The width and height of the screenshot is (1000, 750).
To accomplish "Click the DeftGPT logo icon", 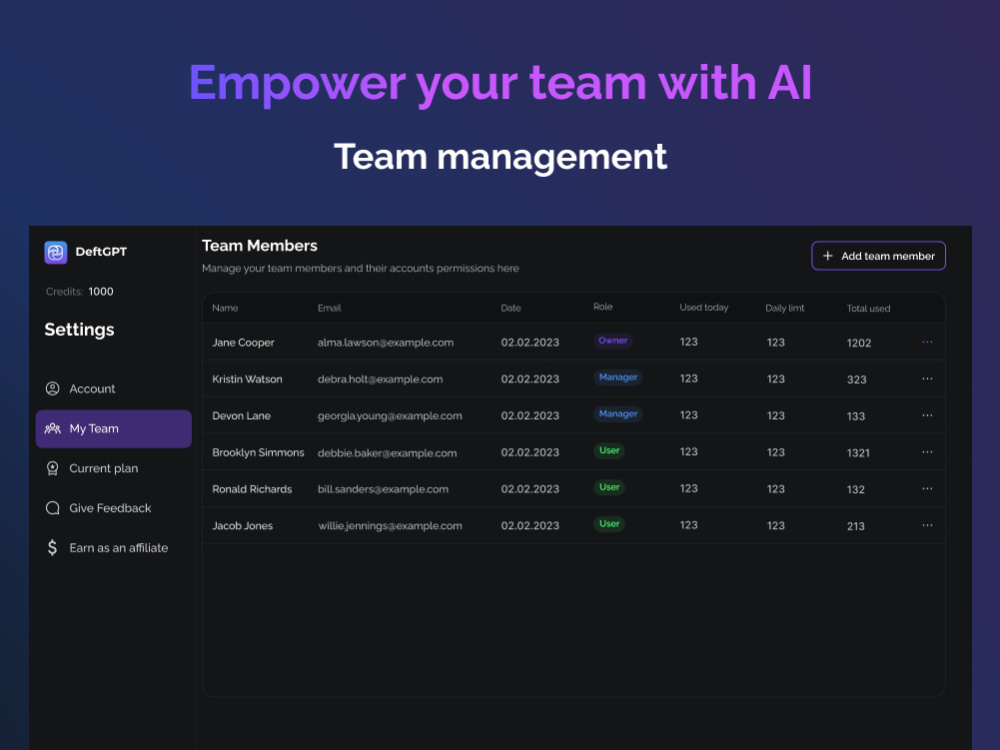I will tap(55, 253).
